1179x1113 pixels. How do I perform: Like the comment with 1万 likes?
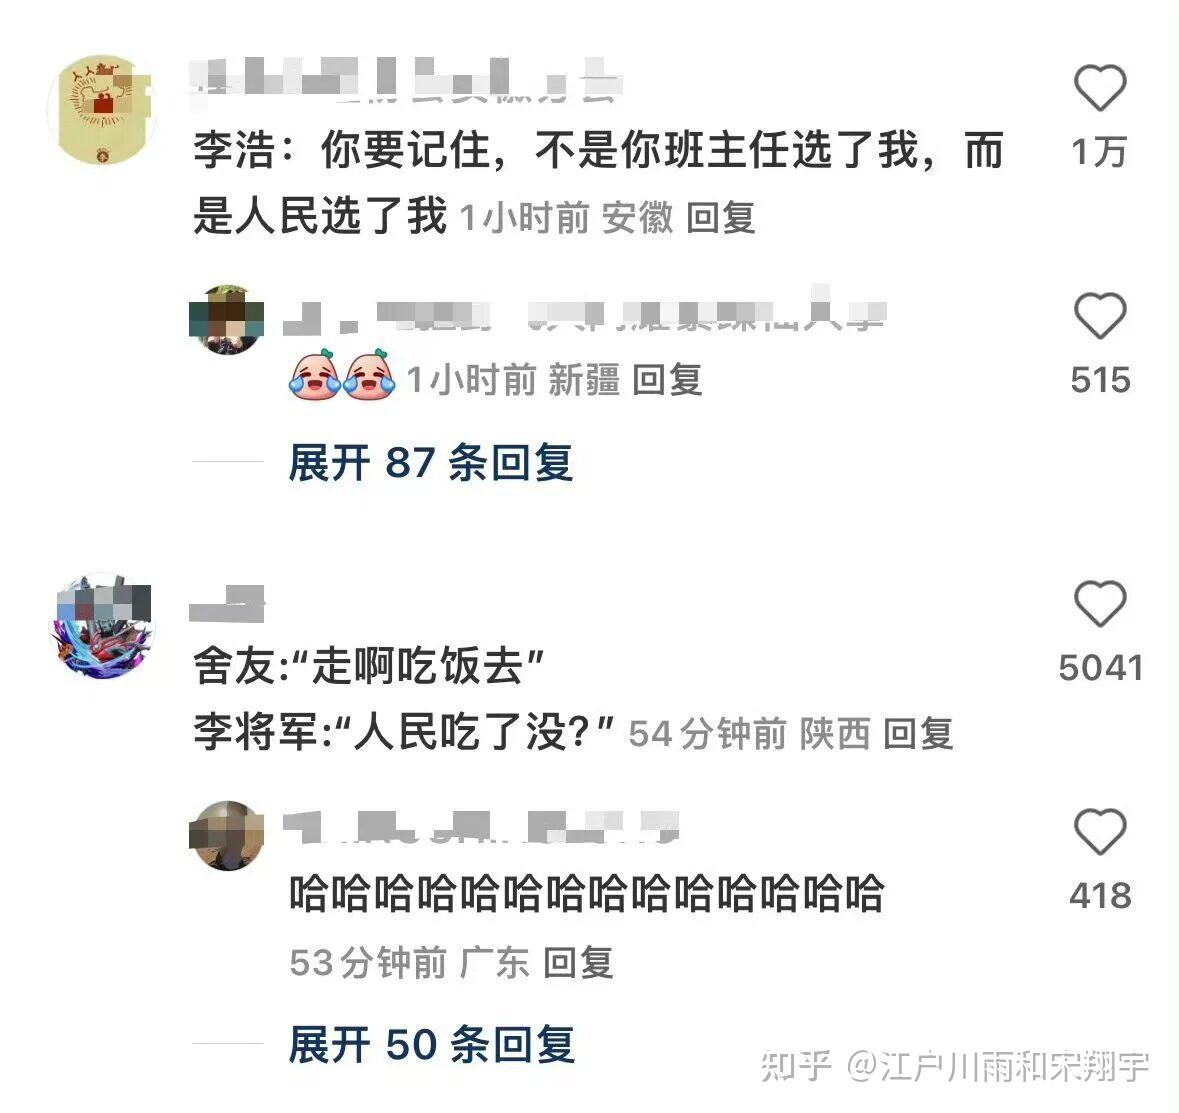(x=1099, y=87)
